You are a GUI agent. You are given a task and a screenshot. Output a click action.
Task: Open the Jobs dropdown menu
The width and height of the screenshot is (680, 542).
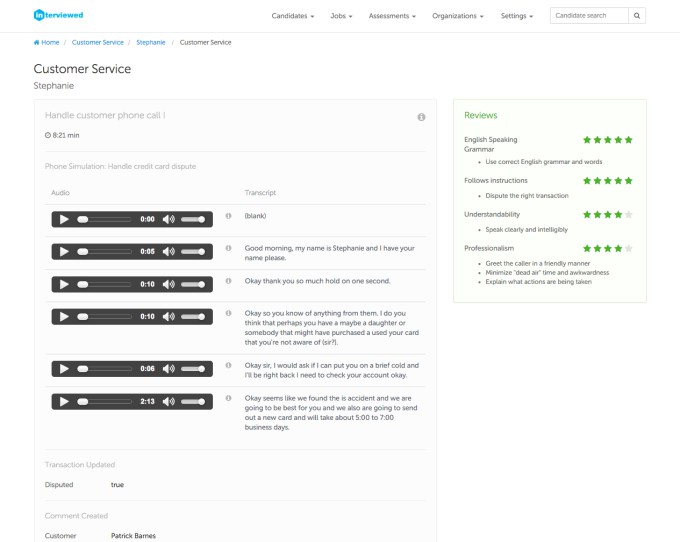(341, 16)
